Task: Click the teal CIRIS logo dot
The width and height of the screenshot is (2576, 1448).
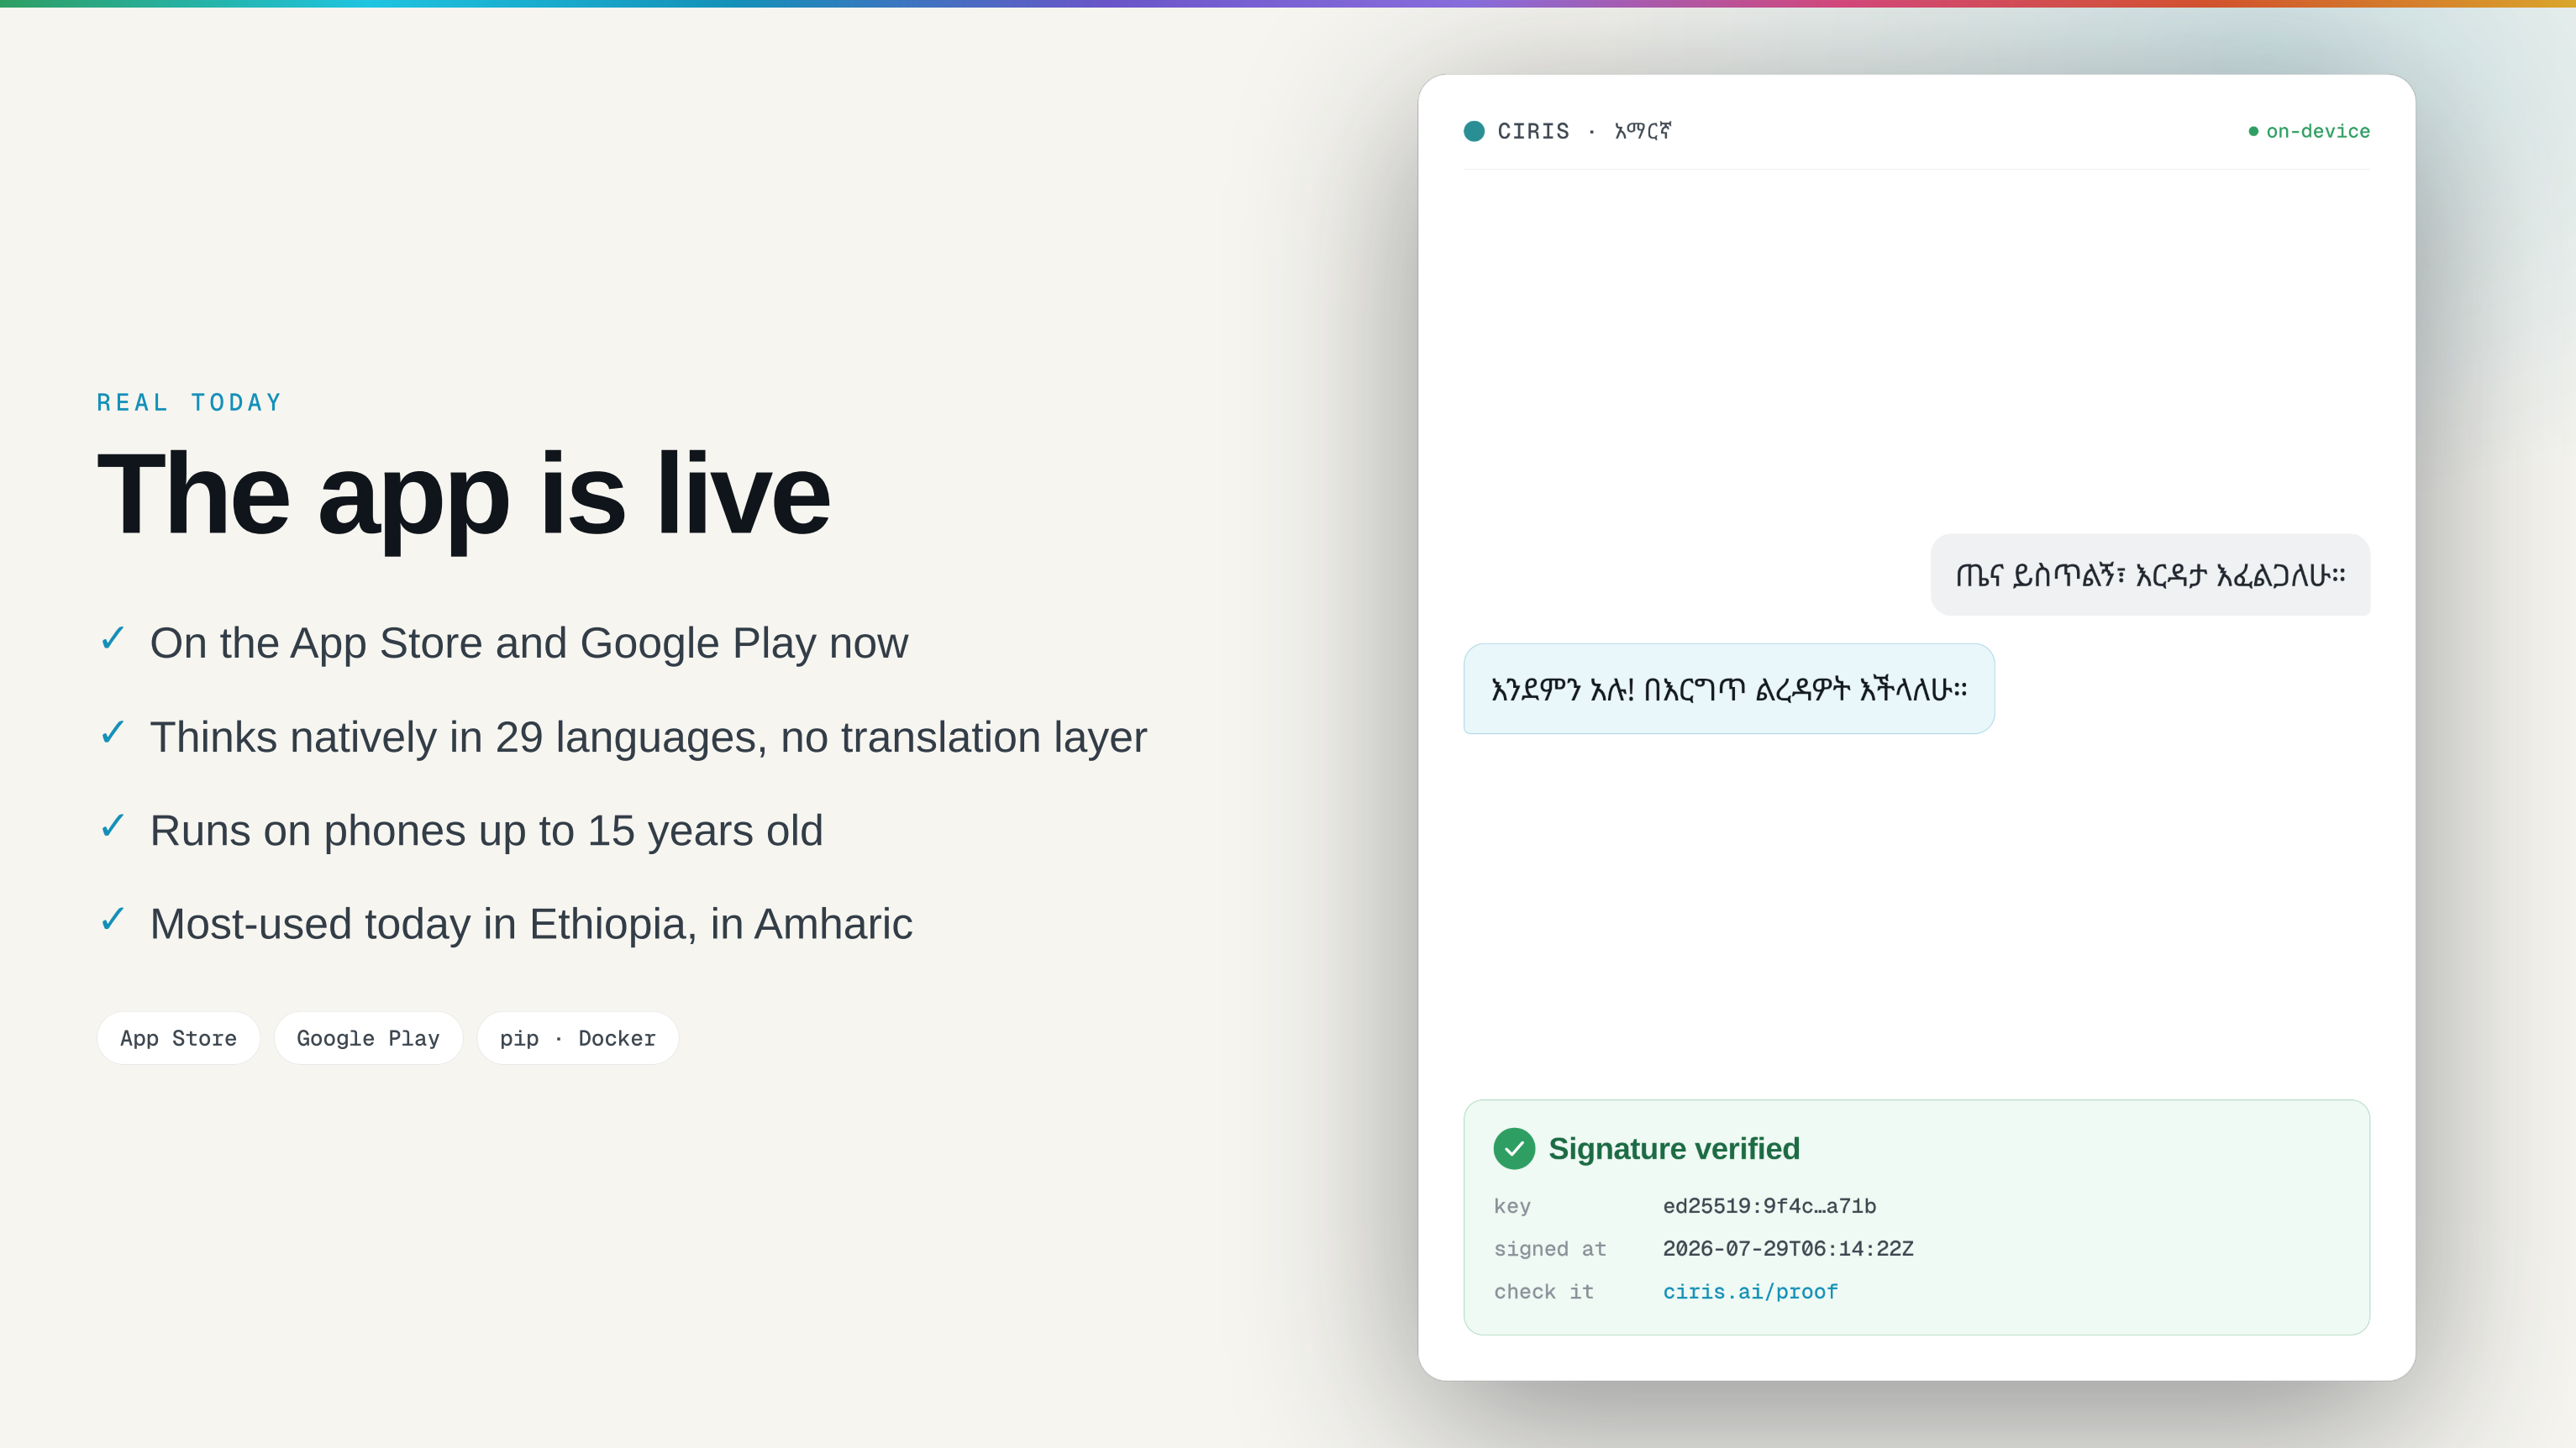Action: (1474, 131)
